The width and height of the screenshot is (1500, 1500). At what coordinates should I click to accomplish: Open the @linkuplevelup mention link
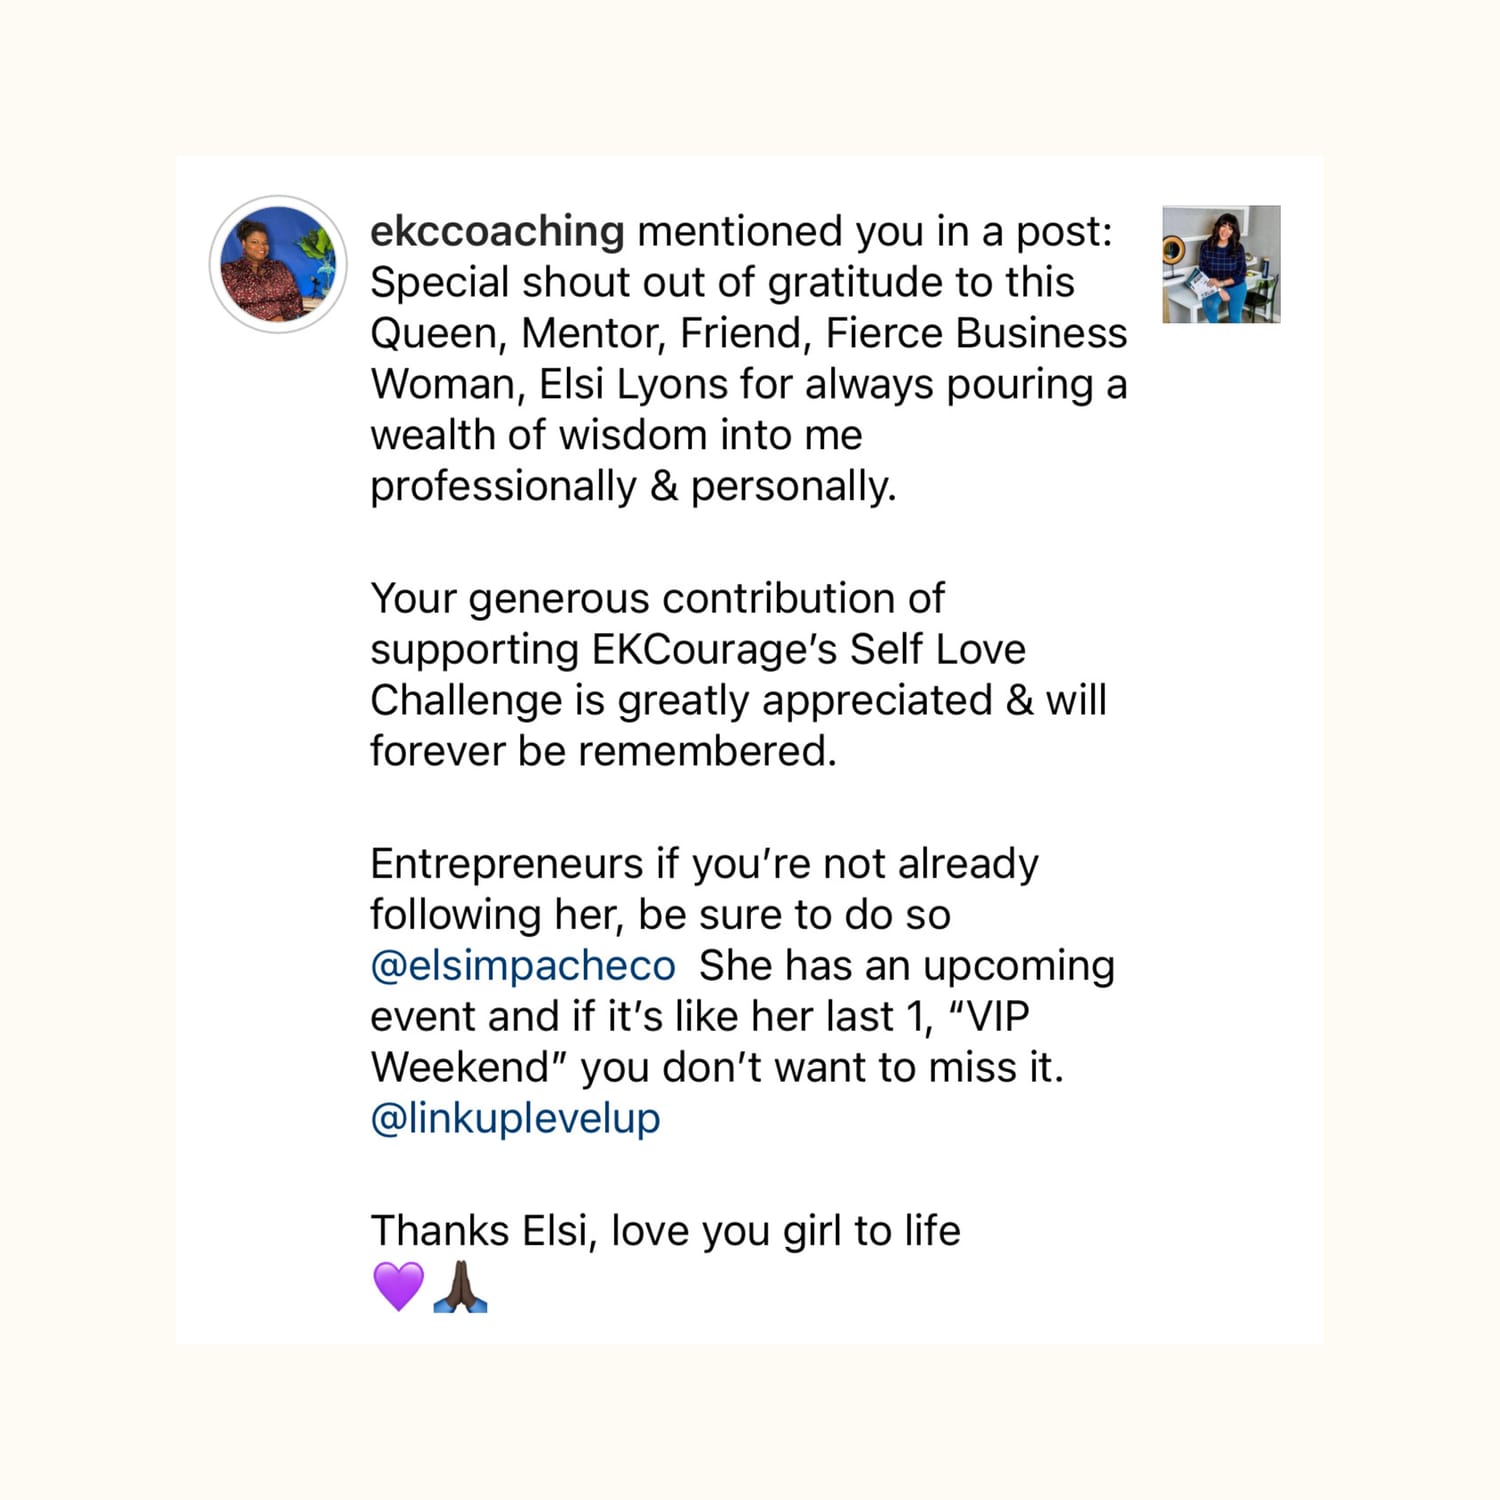point(515,1118)
